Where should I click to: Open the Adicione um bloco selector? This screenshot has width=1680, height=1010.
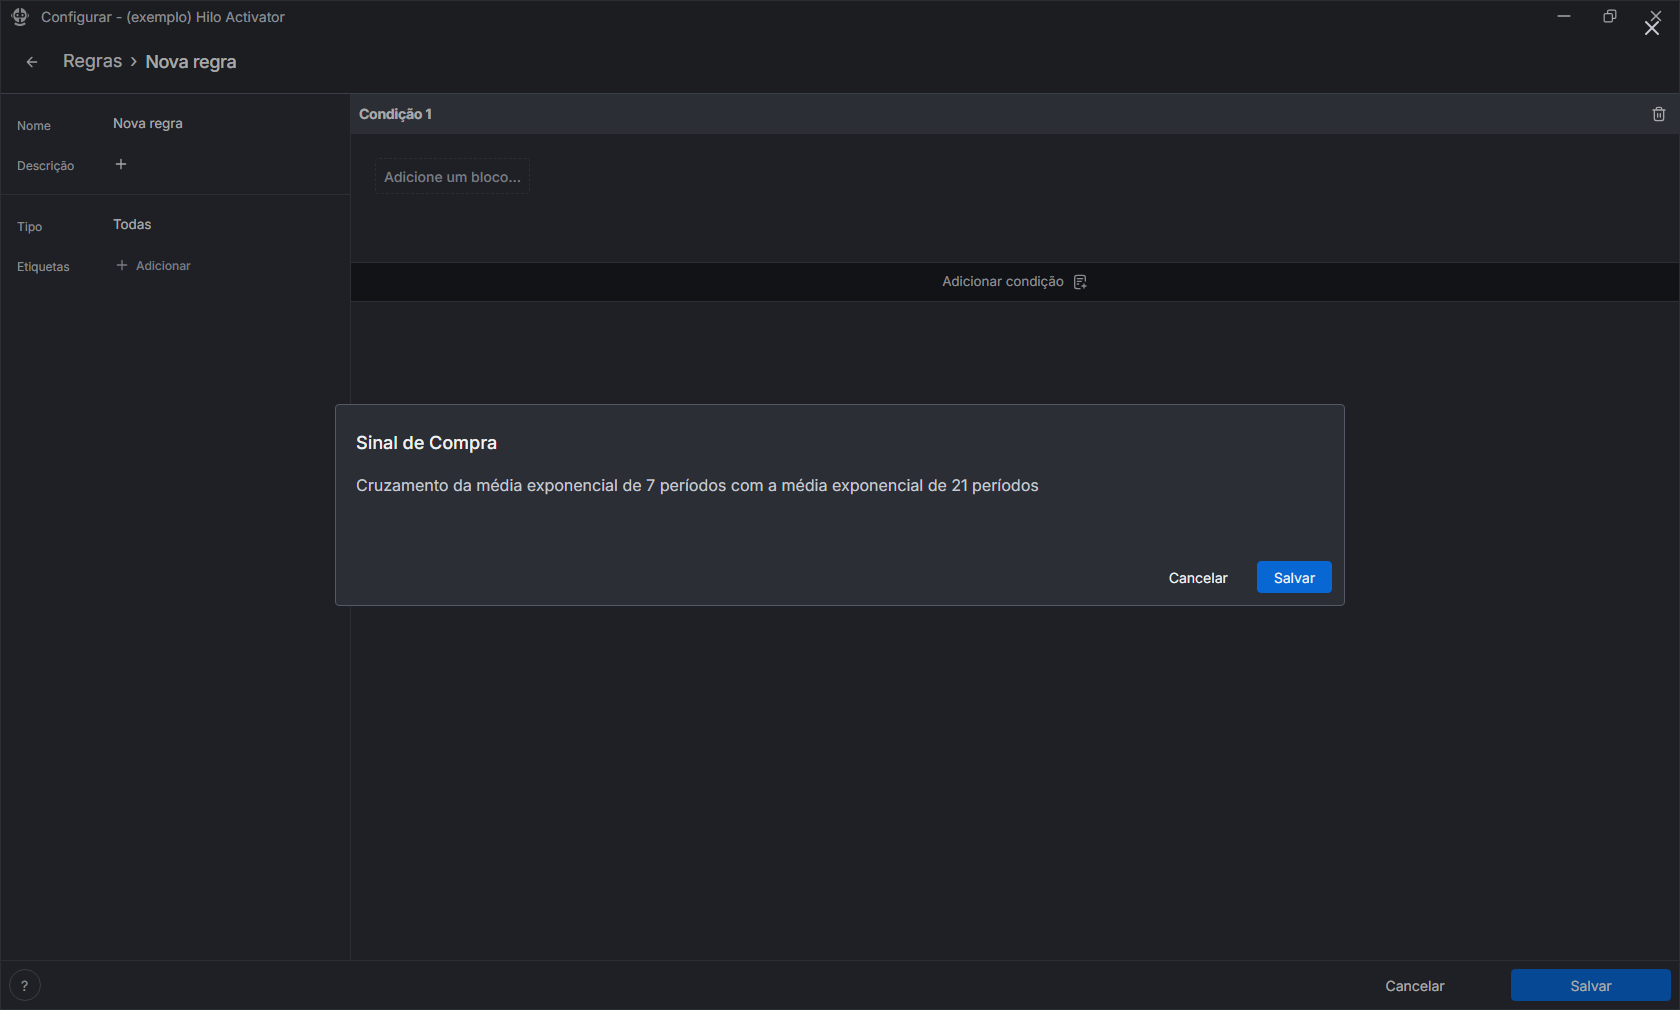[x=452, y=177]
